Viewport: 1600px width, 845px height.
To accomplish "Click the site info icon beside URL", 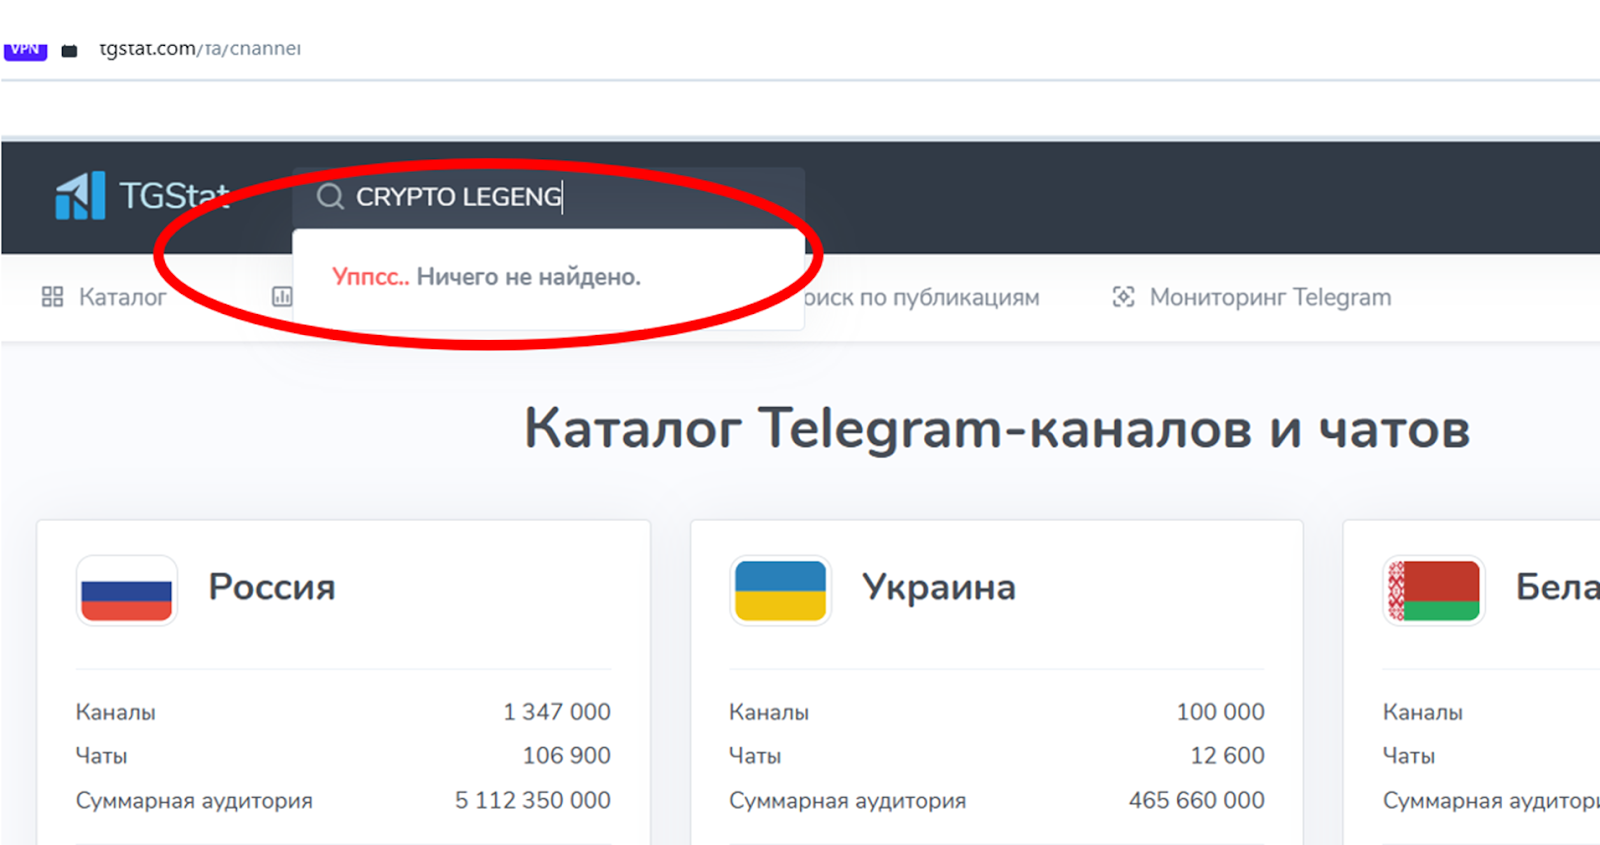I will coord(69,51).
